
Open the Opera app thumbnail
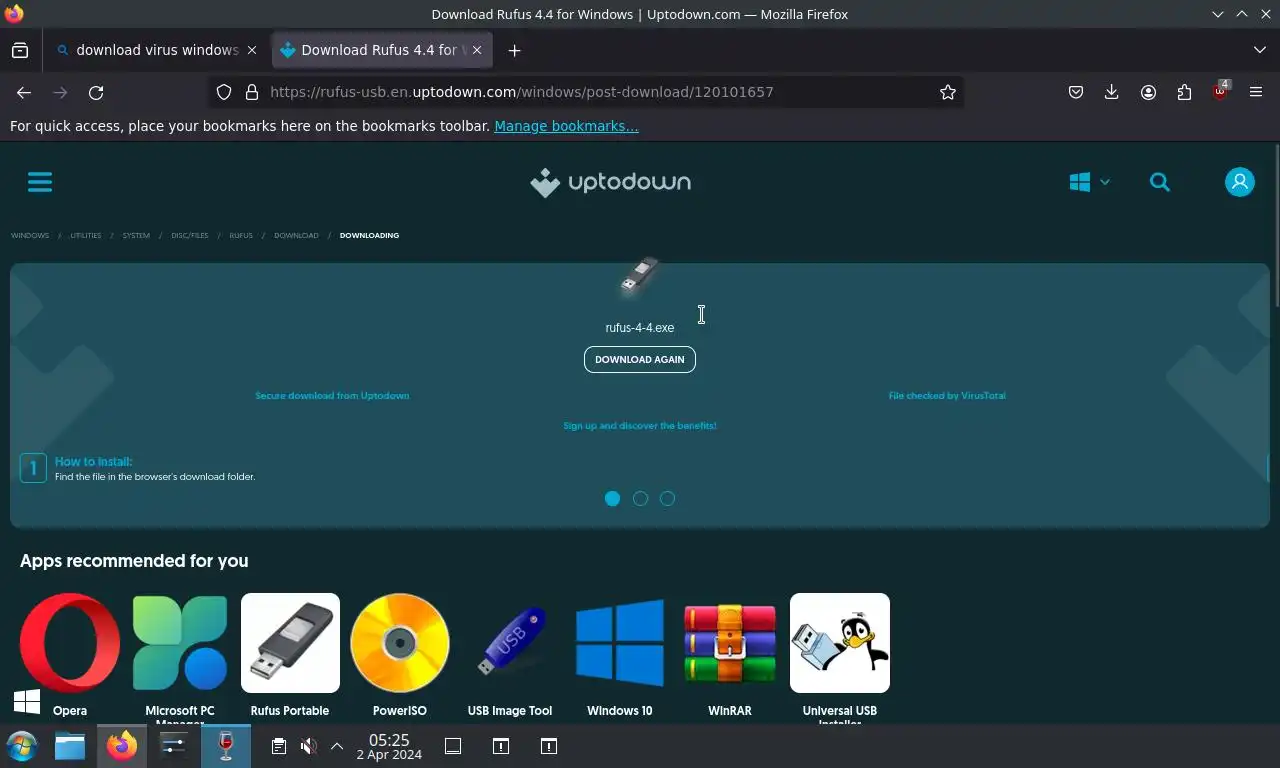click(x=70, y=643)
